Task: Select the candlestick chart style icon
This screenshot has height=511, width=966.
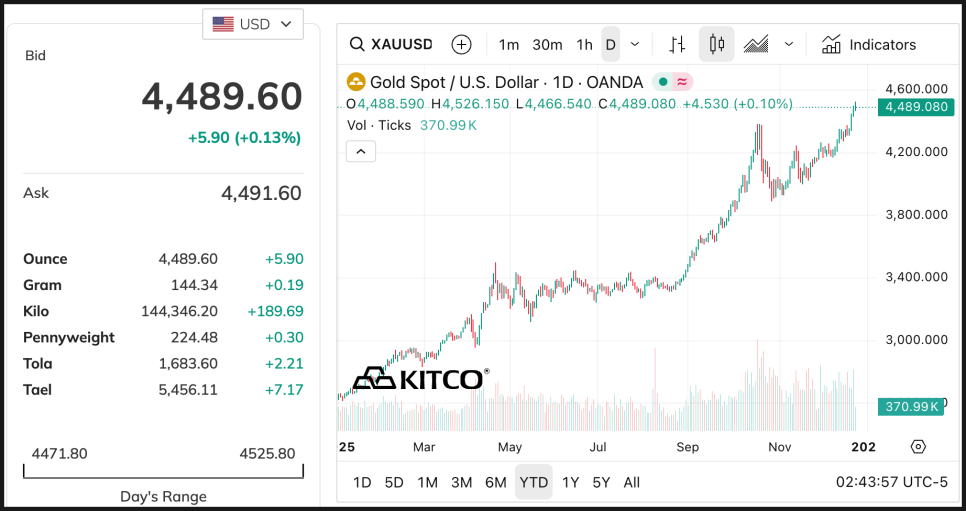Action: pyautogui.click(x=716, y=44)
